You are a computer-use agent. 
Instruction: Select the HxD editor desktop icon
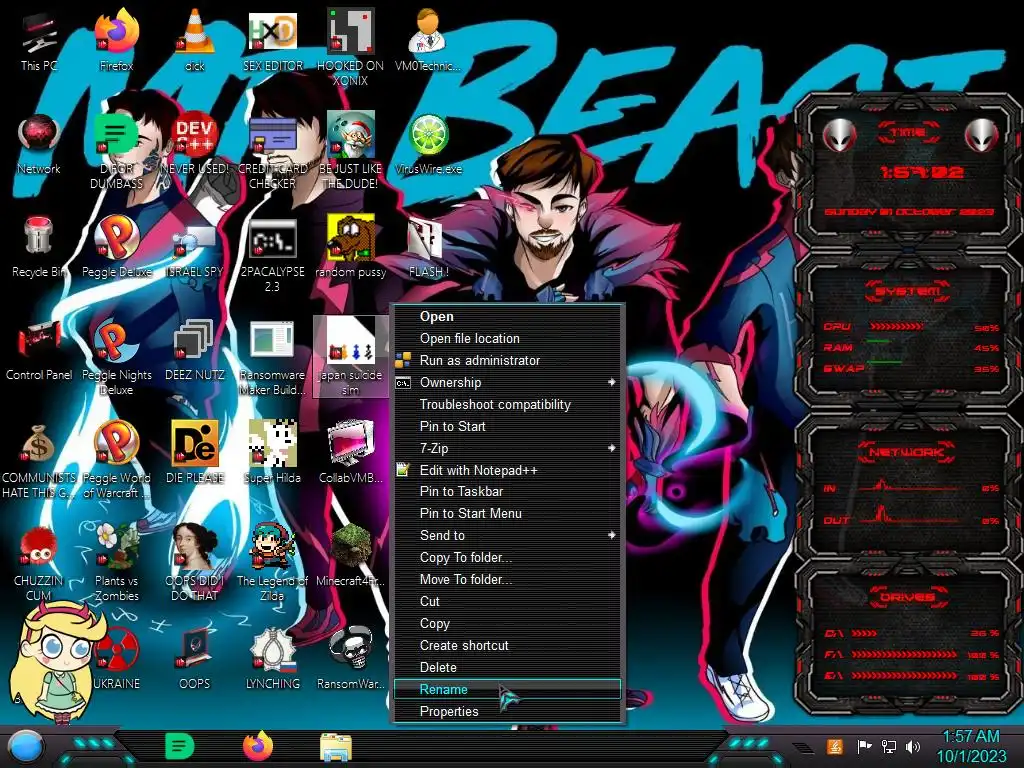pos(272,40)
